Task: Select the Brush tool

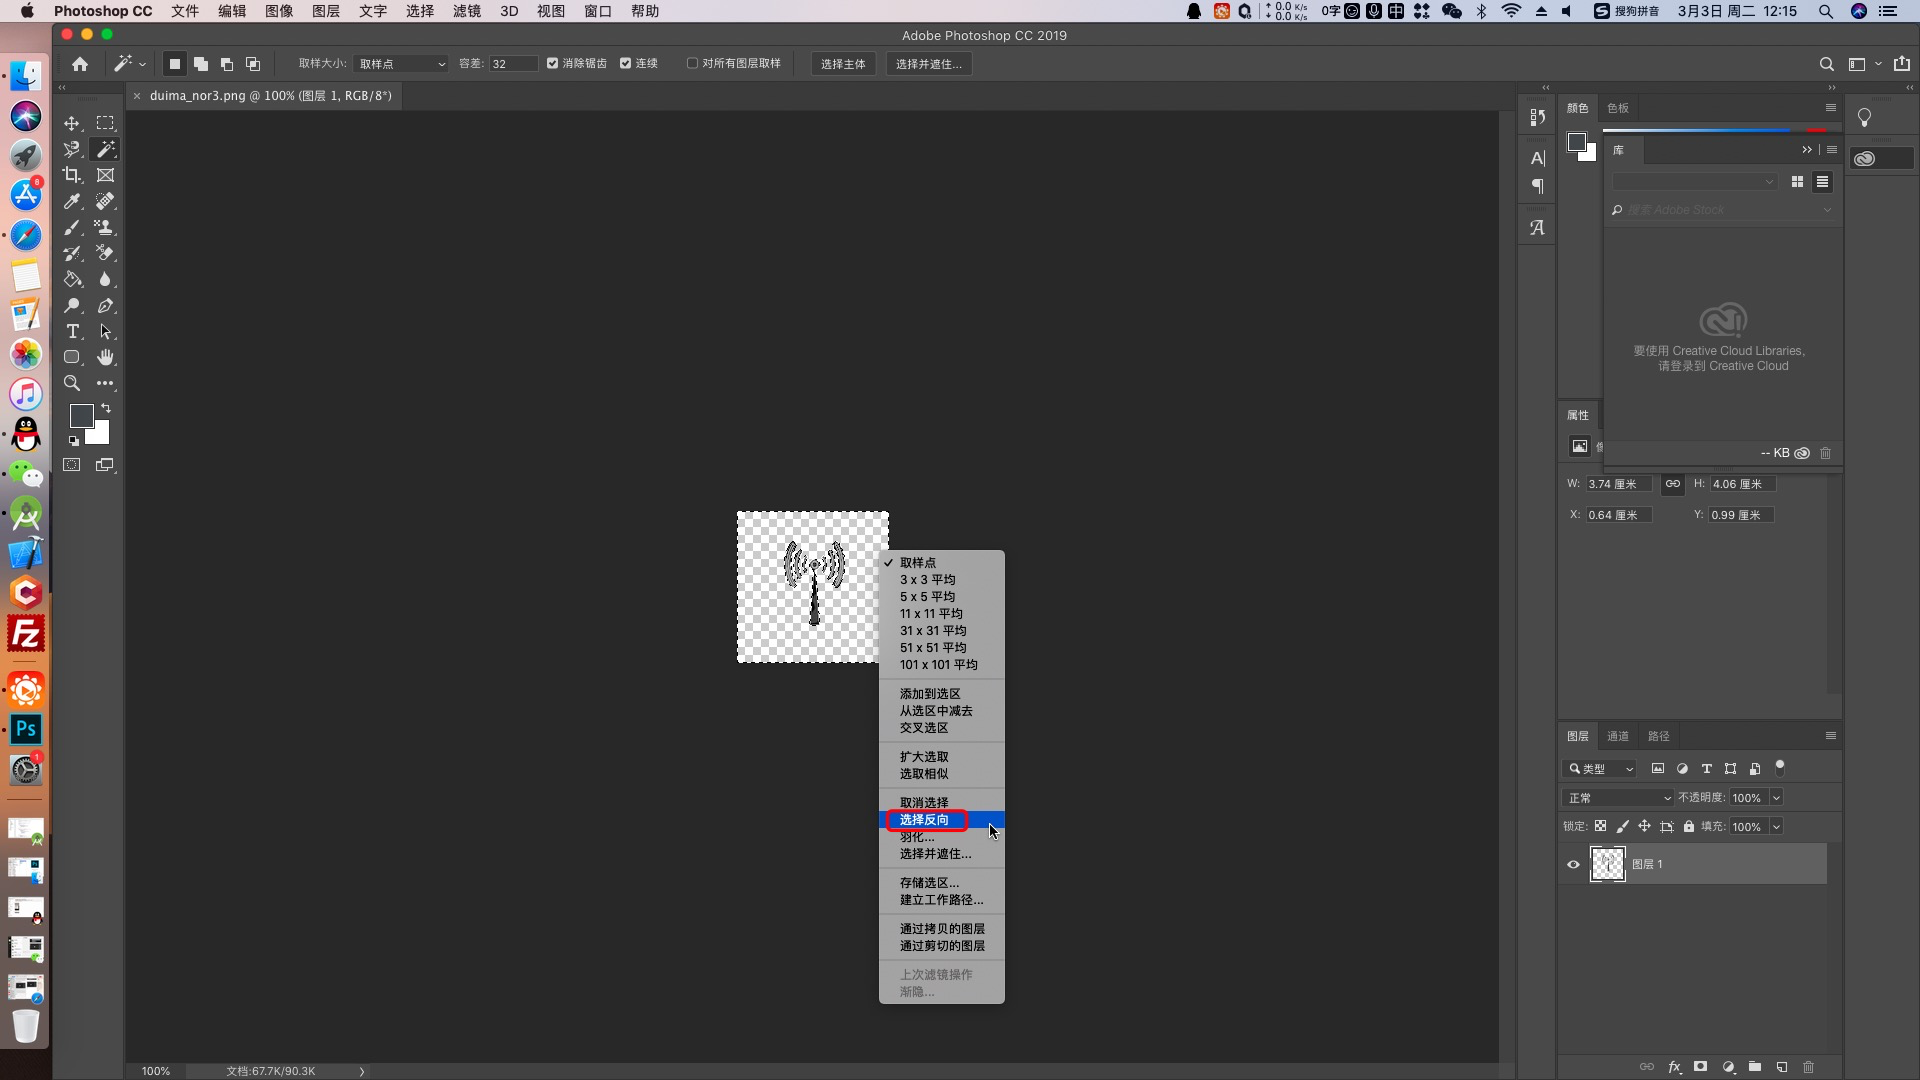Action: pyautogui.click(x=72, y=227)
